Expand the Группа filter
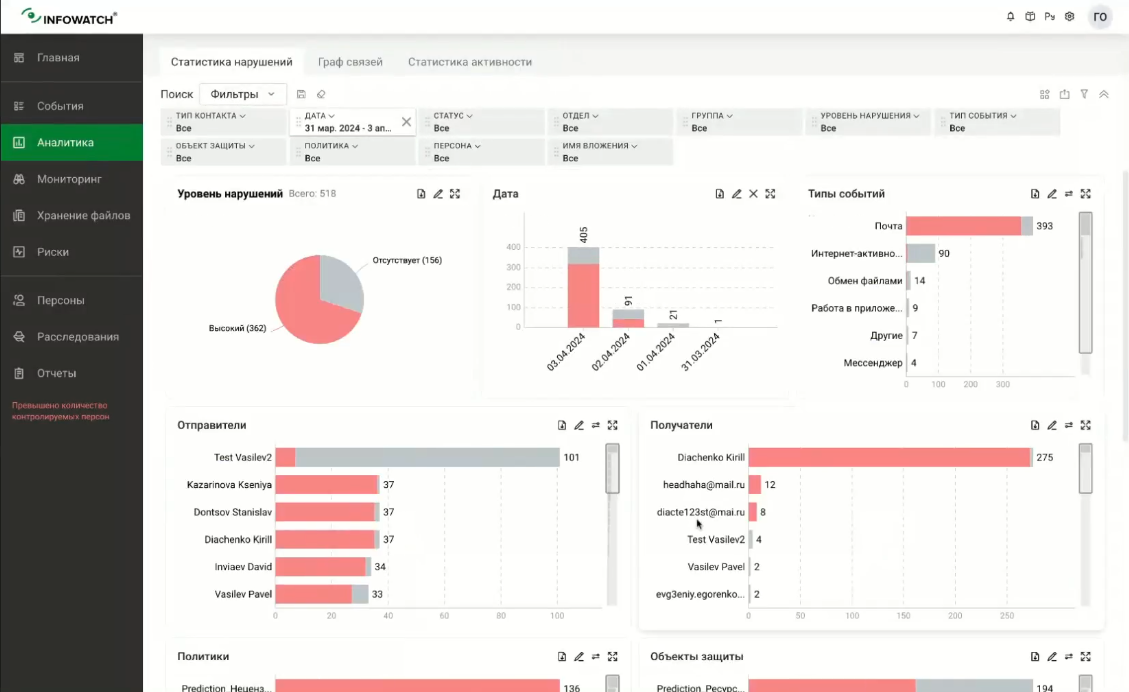 click(739, 122)
